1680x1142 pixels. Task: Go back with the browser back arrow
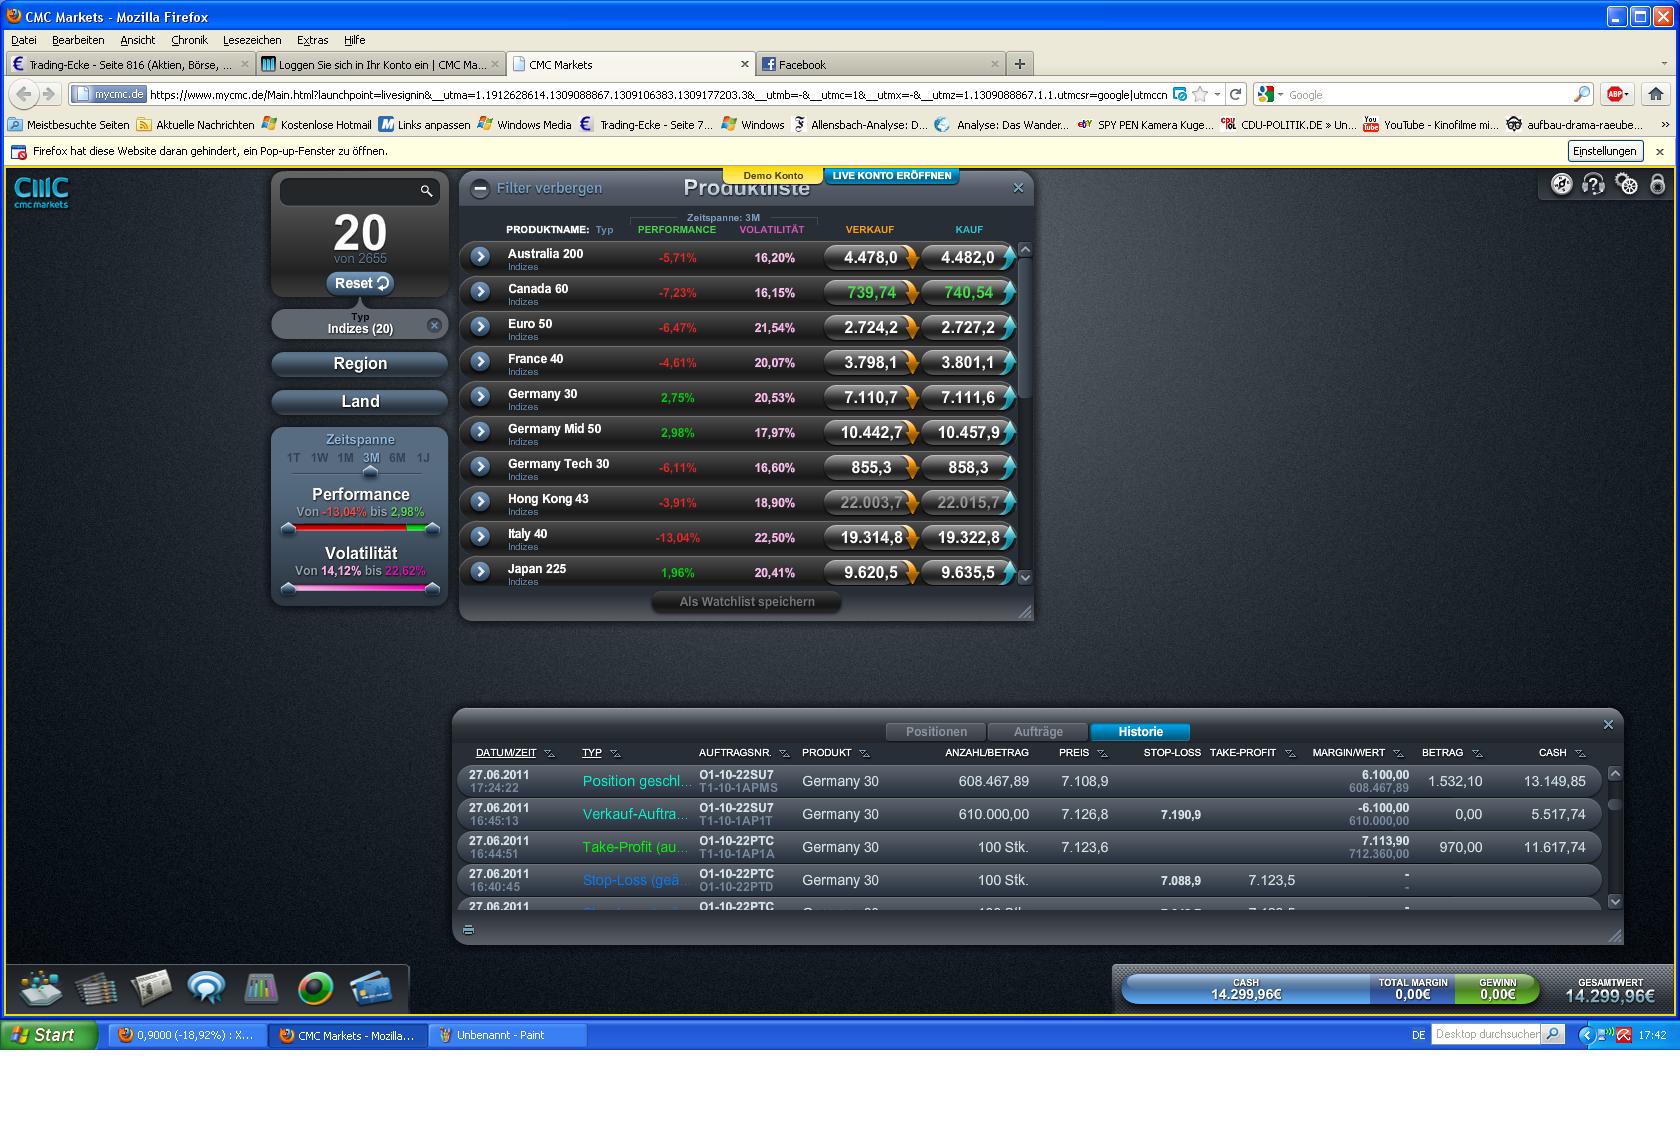24,94
